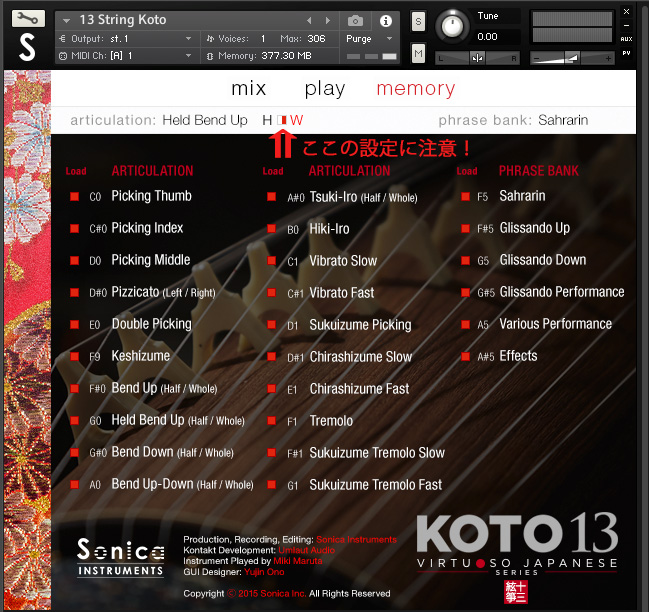Switch to the play tab
This screenshot has height=612, width=649.
[325, 89]
